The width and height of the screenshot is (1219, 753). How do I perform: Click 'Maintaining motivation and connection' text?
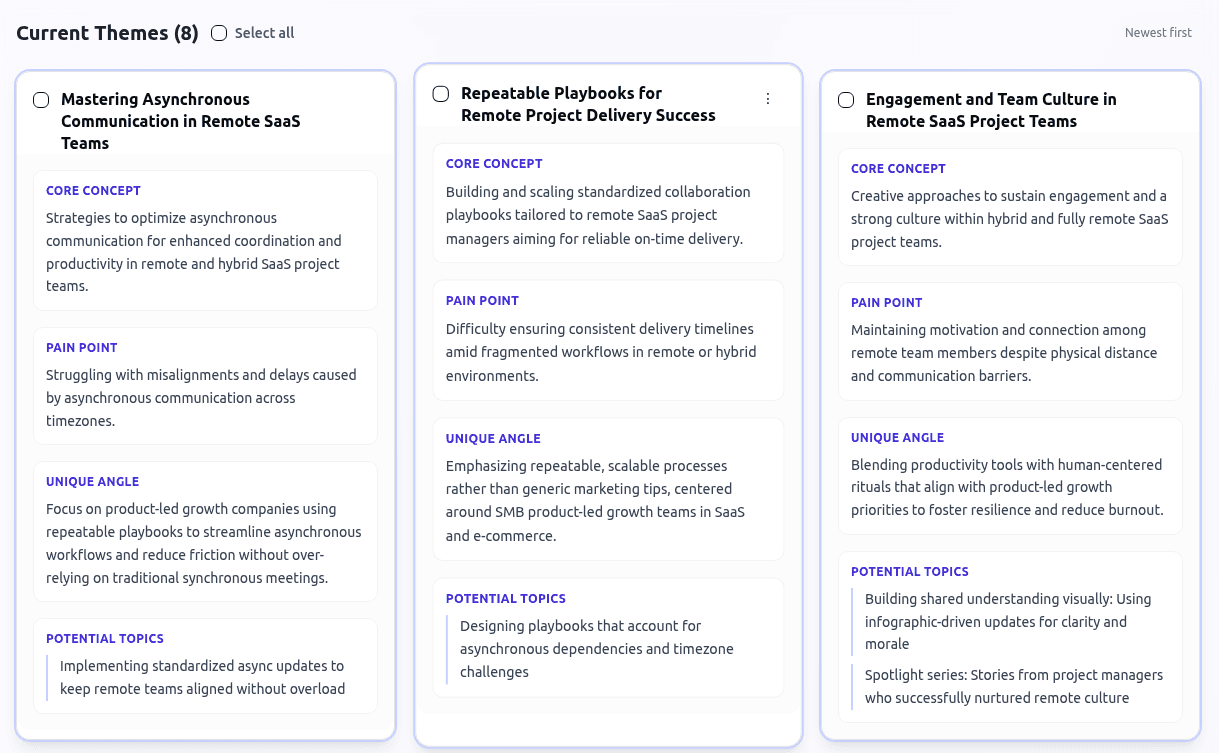click(x=1004, y=353)
